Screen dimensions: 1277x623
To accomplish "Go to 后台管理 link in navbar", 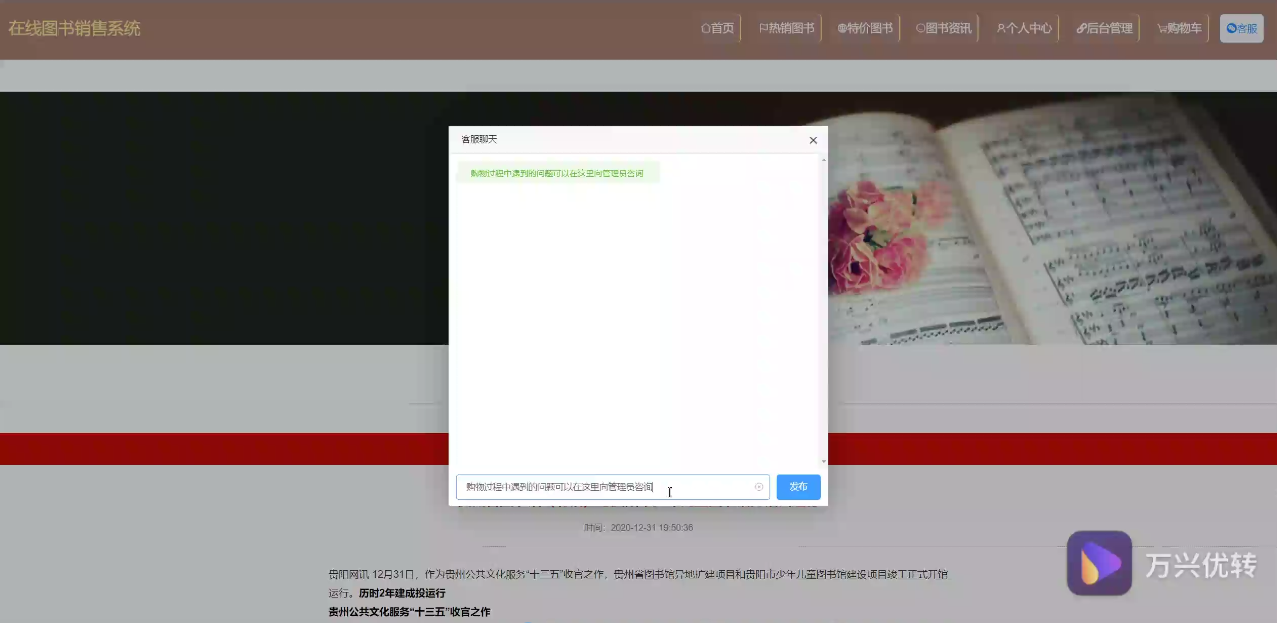I will pos(1105,28).
